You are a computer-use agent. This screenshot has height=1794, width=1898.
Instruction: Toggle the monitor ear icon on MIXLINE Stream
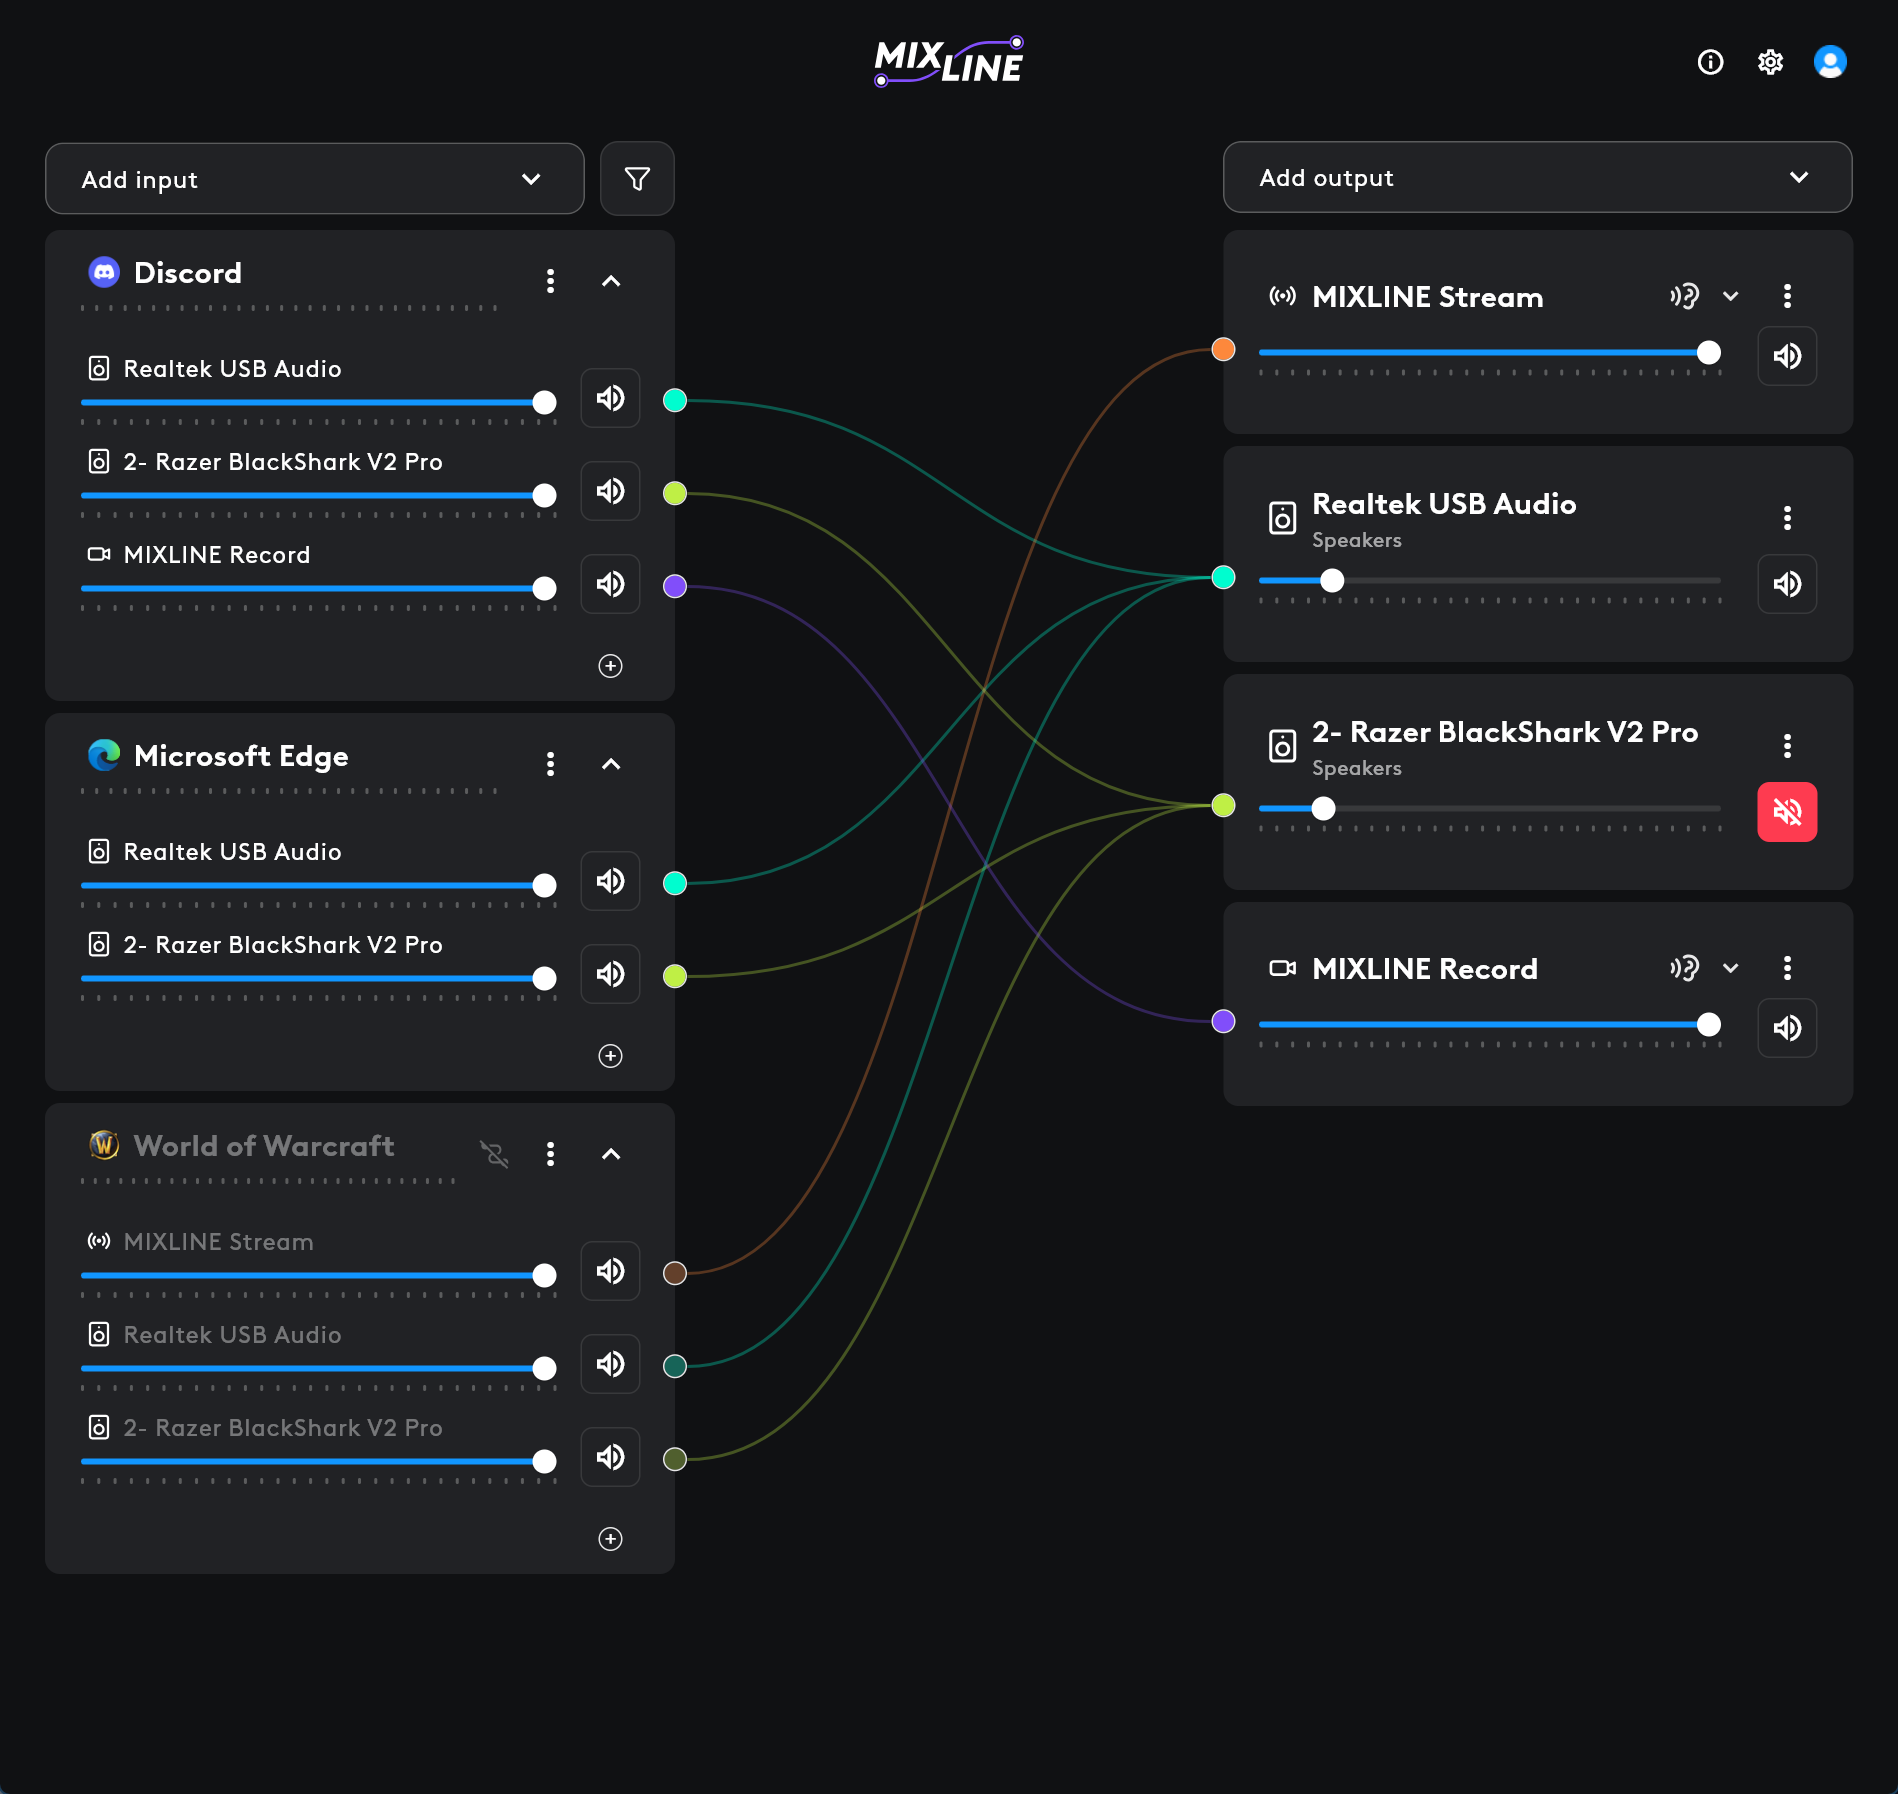(1684, 296)
